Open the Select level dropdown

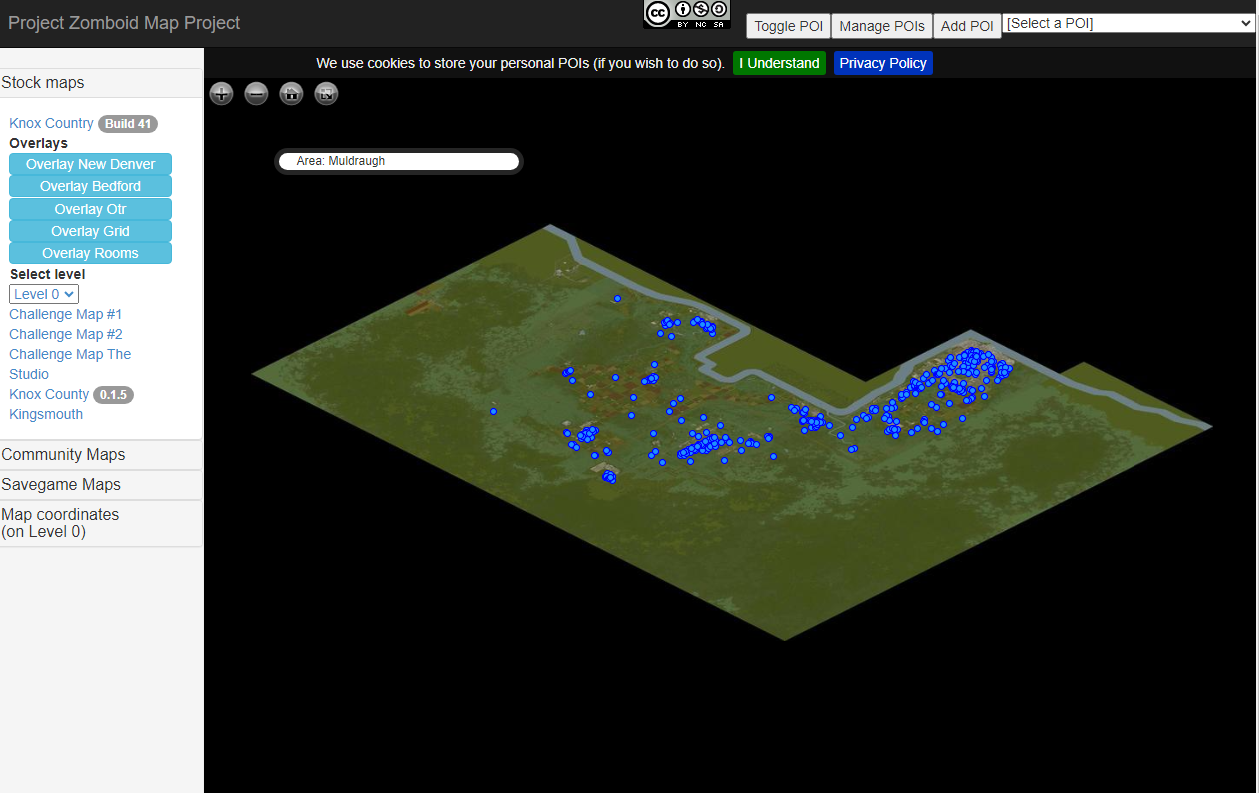click(44, 294)
